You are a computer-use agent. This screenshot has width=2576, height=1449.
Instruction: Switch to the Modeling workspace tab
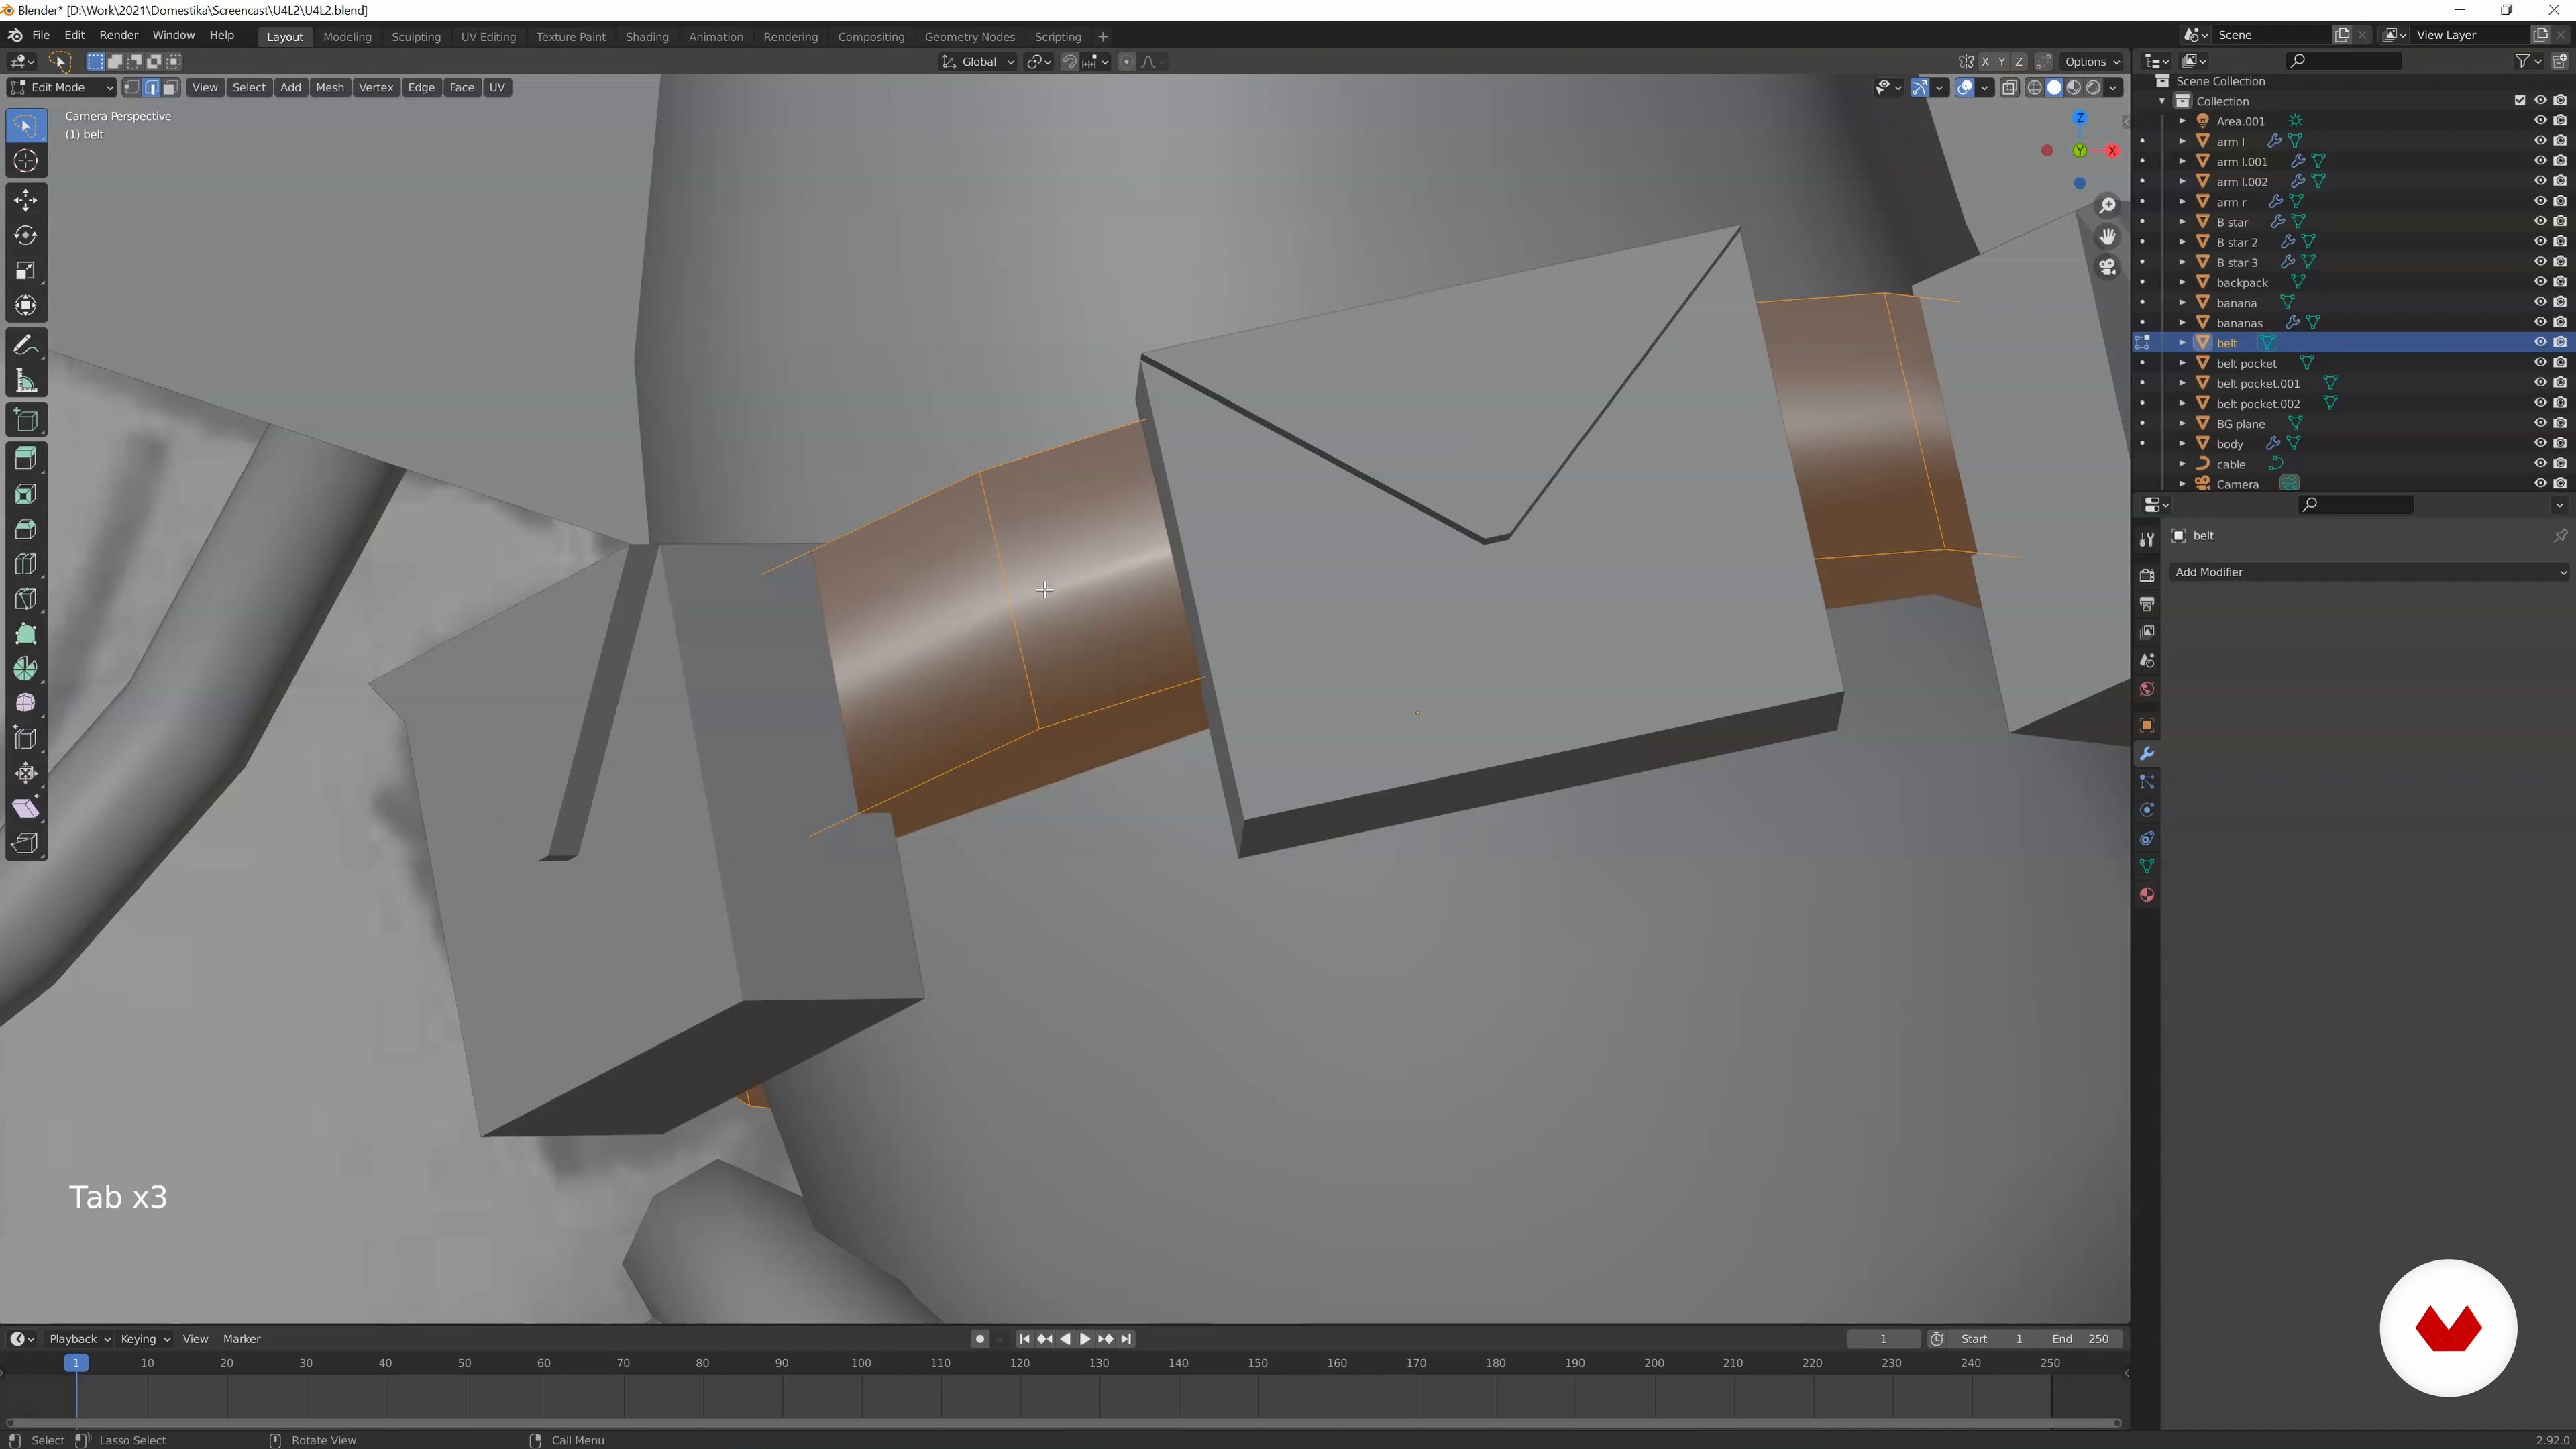coord(347,37)
